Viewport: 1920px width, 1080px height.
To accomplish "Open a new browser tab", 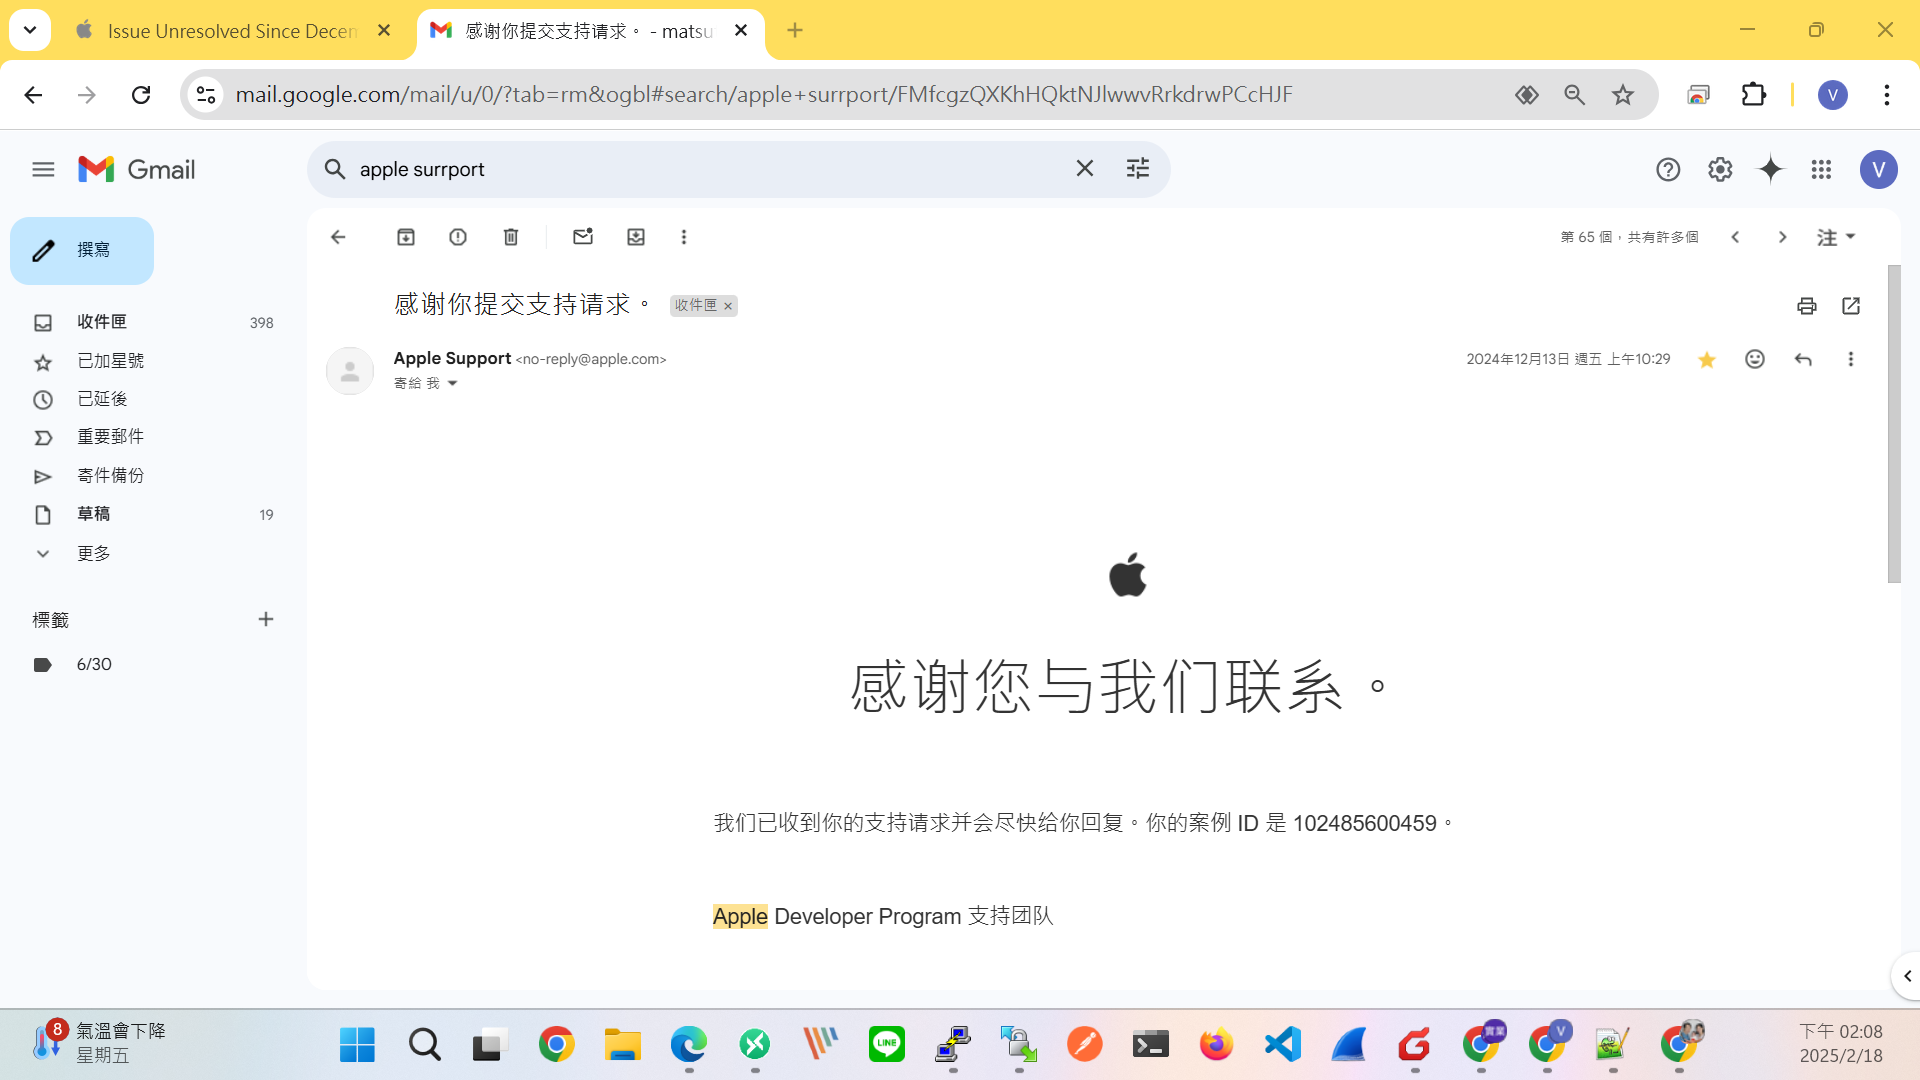I will [795, 31].
